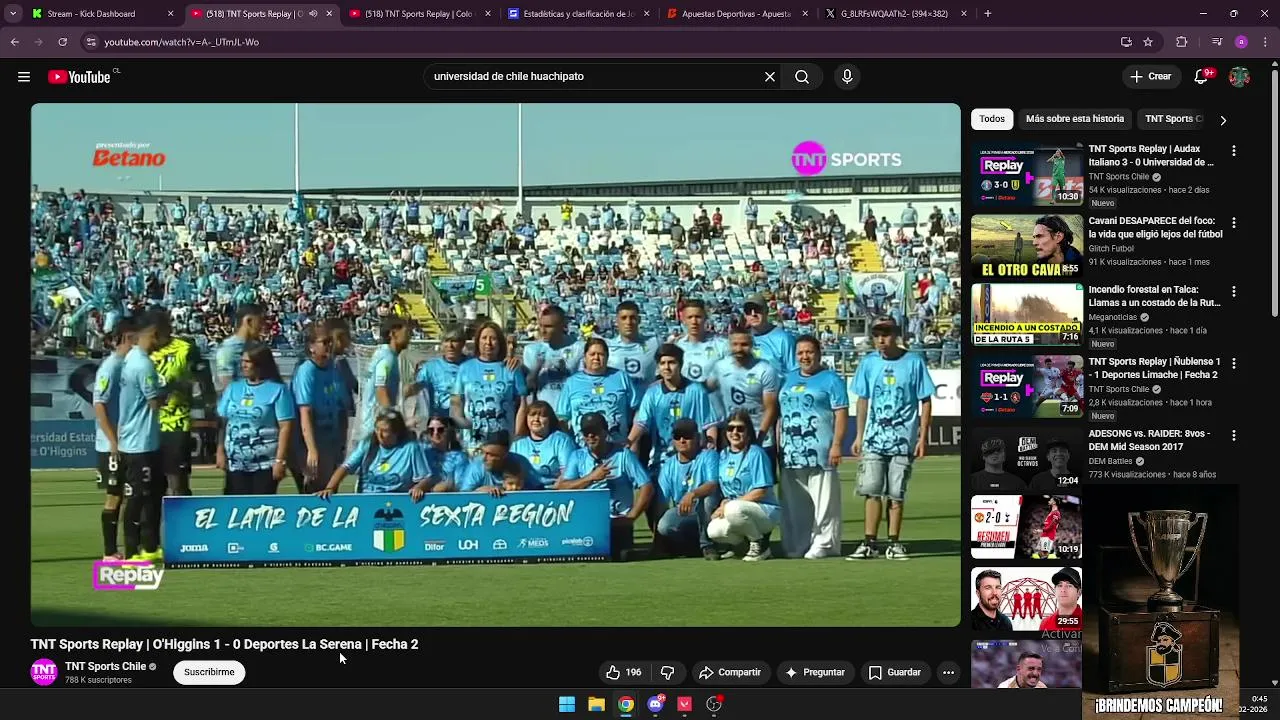Go back in browser history
The height and width of the screenshot is (720, 1280).
pos(14,42)
